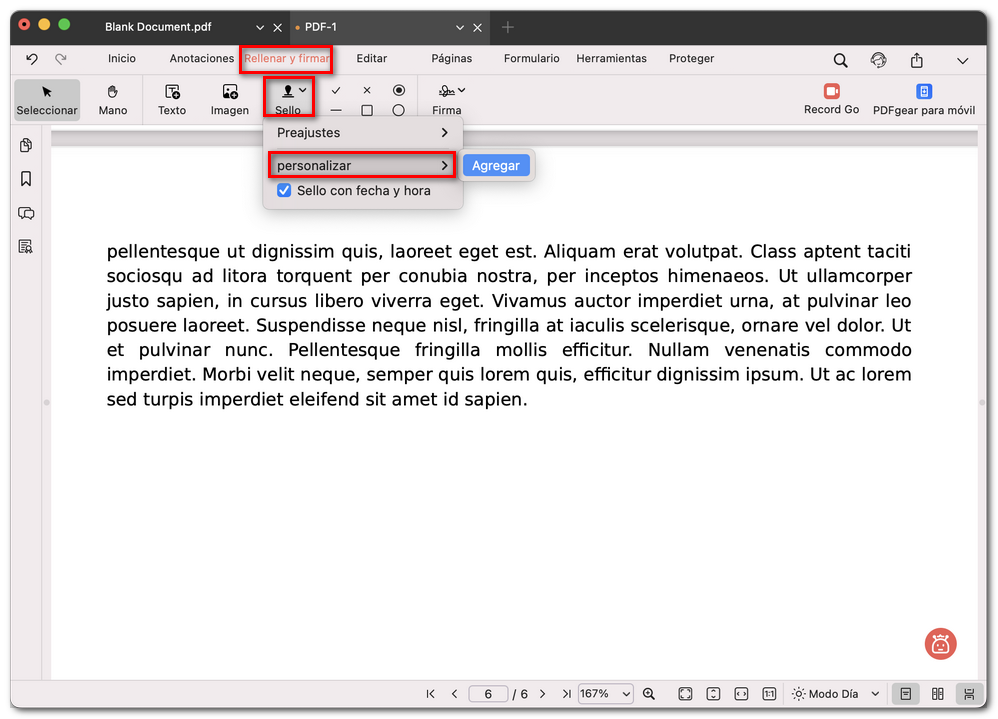The height and width of the screenshot is (719, 998).
Task: Select the filled radio button form tool
Action: pos(399,90)
